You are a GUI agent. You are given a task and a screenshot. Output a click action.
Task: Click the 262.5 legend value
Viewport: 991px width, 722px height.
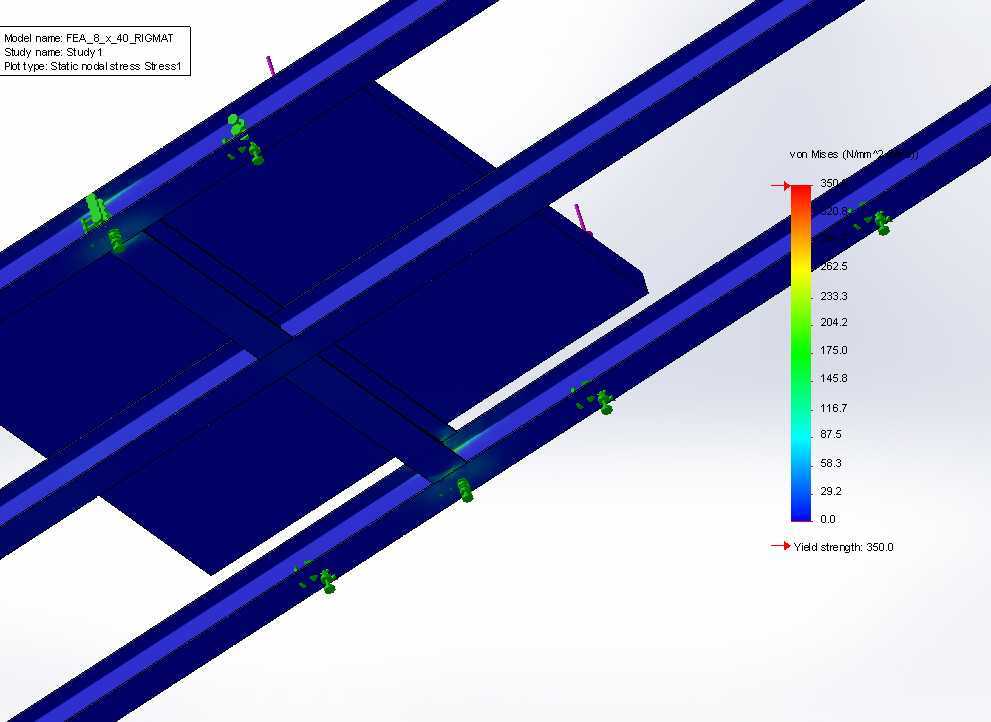coord(834,266)
